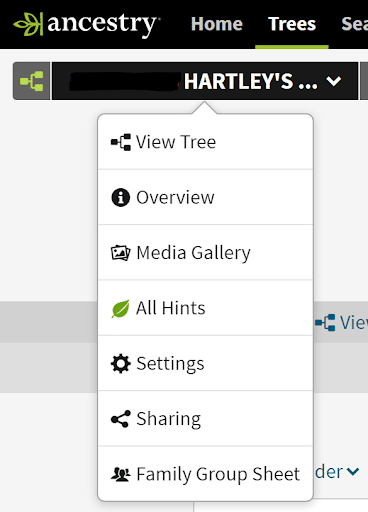Expand the blue dropdown chevron at bottom right
368x512 pixels.
[353, 471]
